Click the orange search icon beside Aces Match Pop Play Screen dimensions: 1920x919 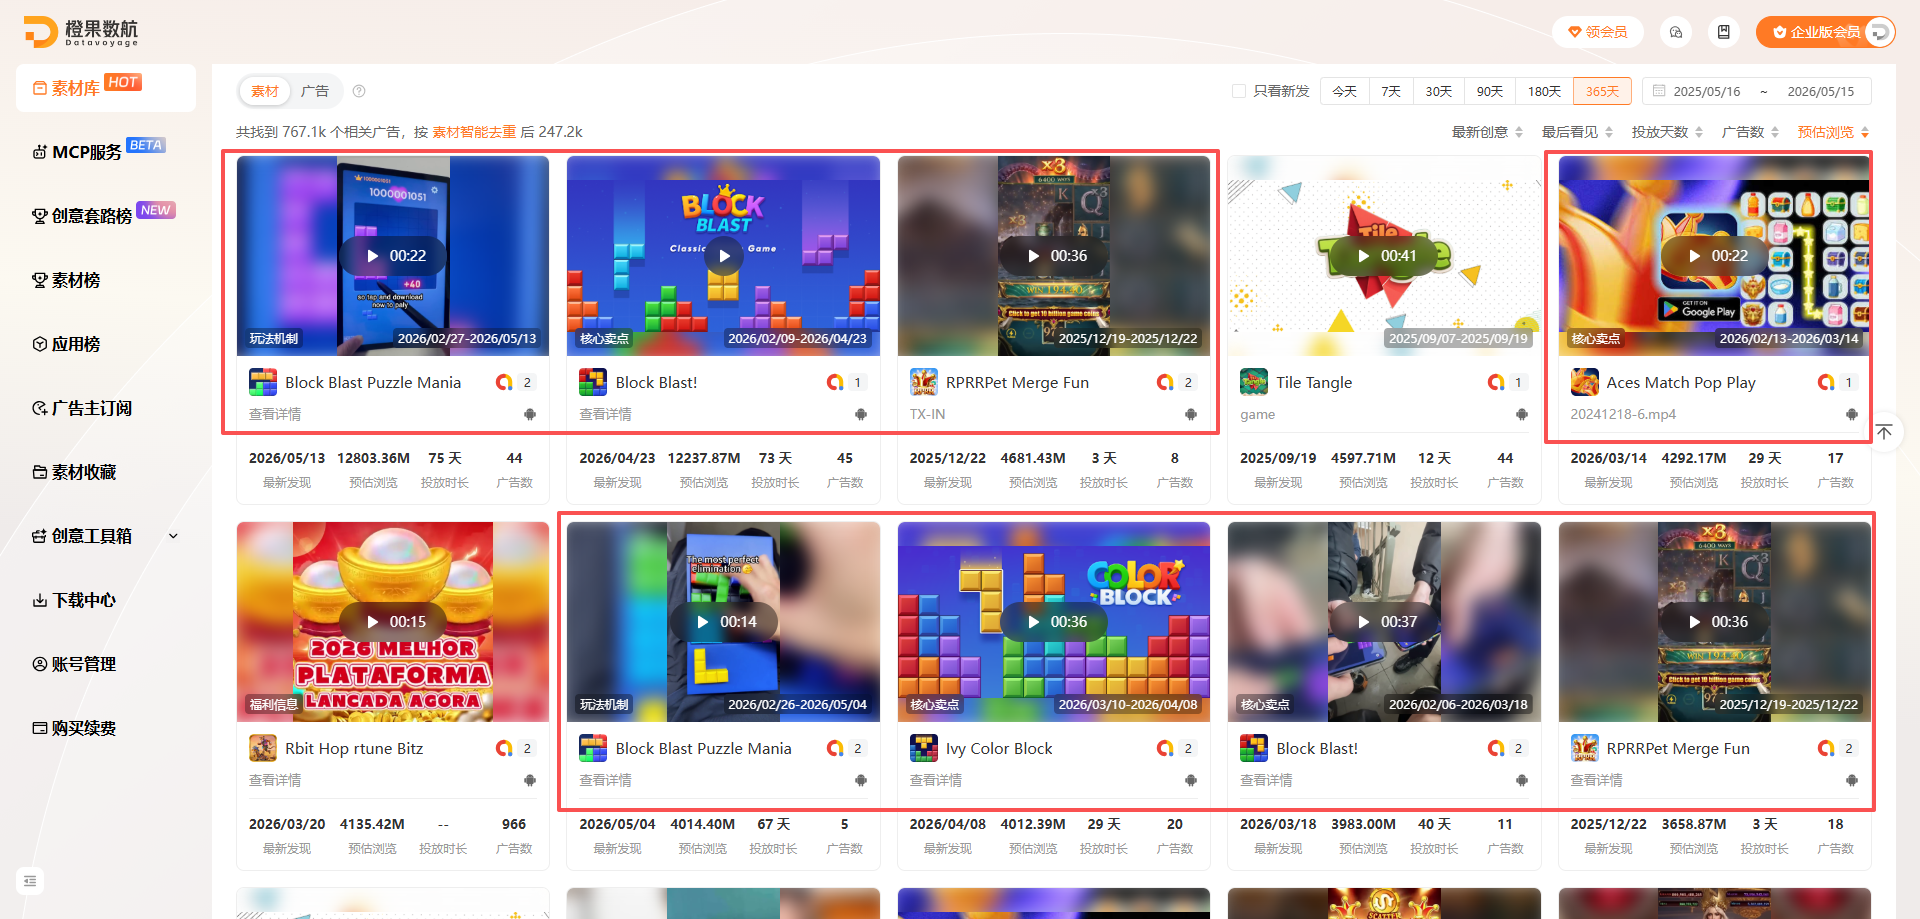point(1826,382)
